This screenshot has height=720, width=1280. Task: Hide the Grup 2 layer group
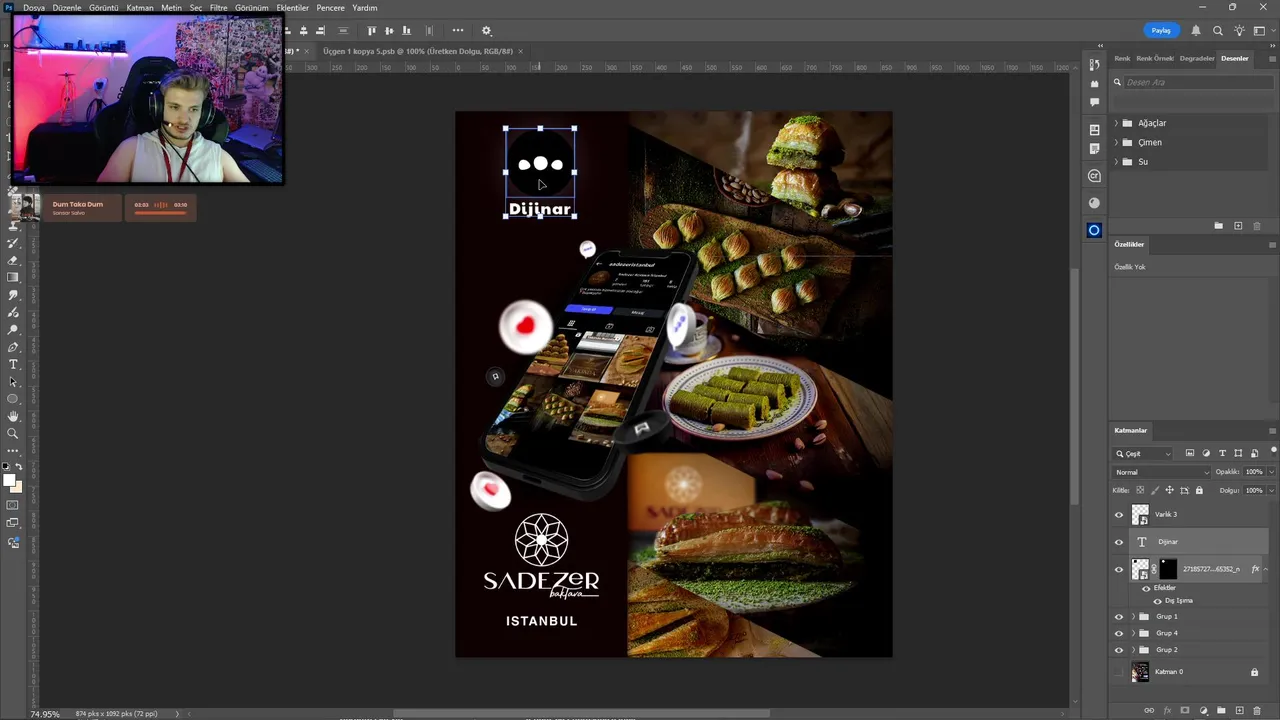pos(1119,650)
